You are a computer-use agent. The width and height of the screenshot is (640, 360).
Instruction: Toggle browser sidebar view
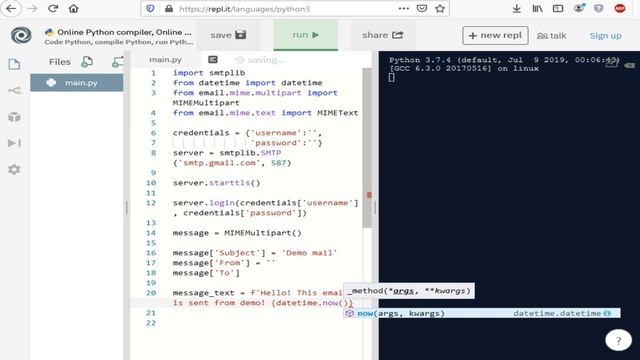click(x=558, y=9)
